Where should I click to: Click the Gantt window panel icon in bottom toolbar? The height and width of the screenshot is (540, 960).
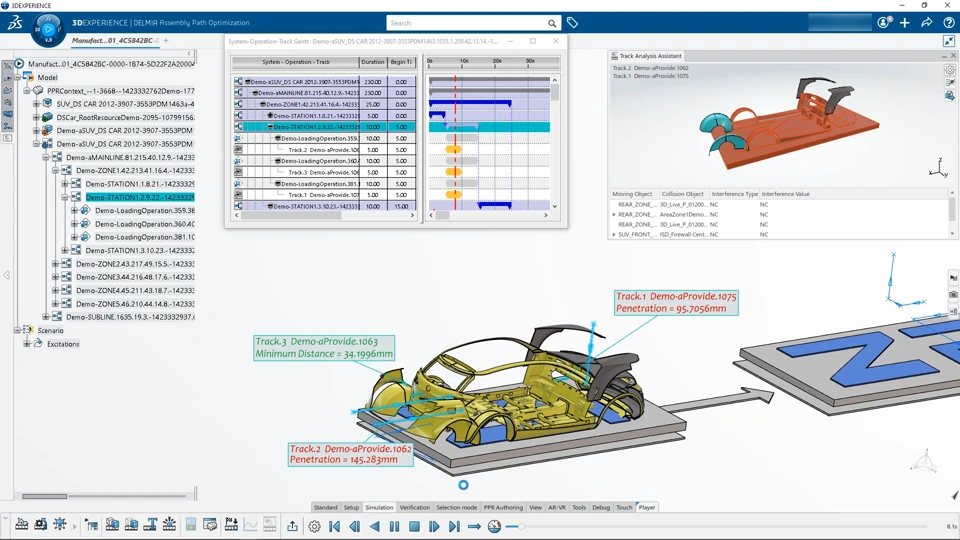pyautogui.click(x=210, y=524)
